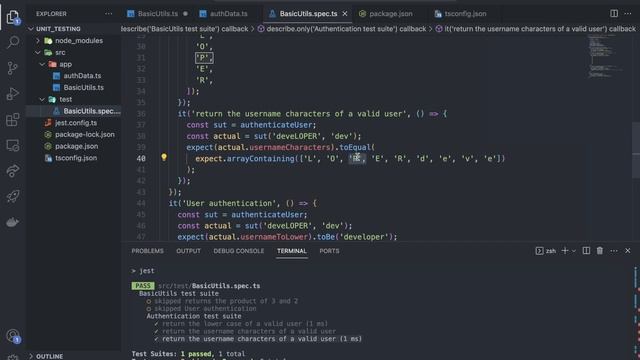Open the Source Control view
The width and height of the screenshot is (640, 360).
point(13,68)
